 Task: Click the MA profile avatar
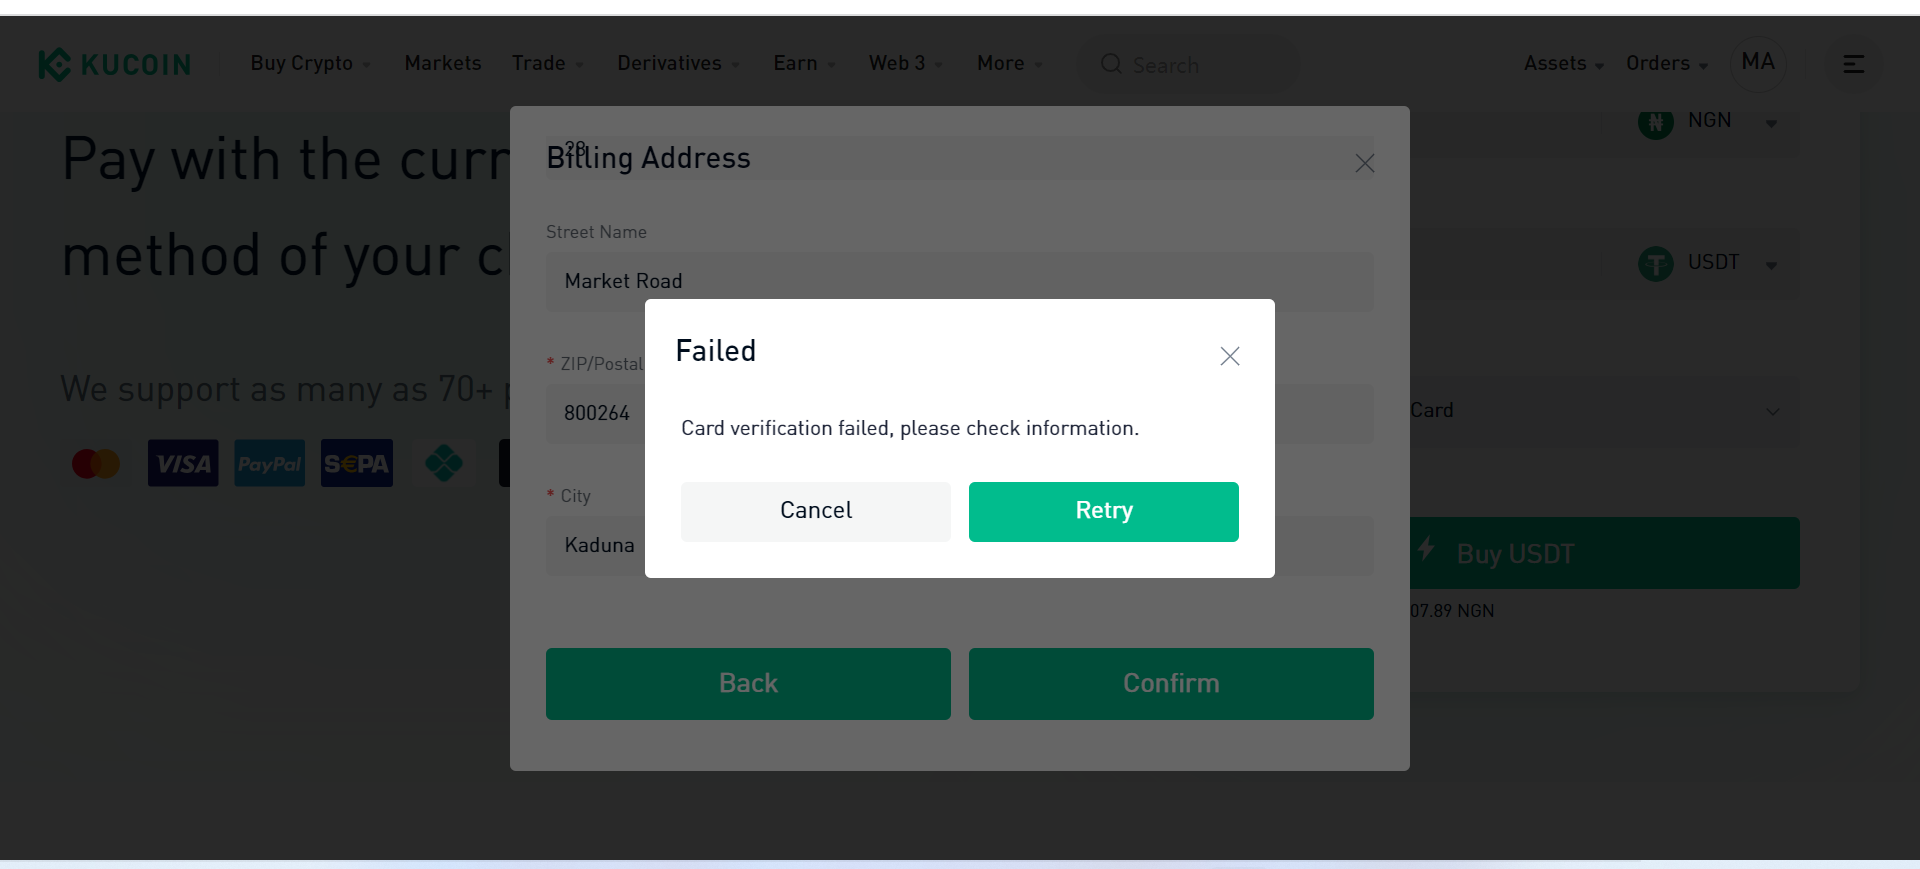pyautogui.click(x=1758, y=63)
